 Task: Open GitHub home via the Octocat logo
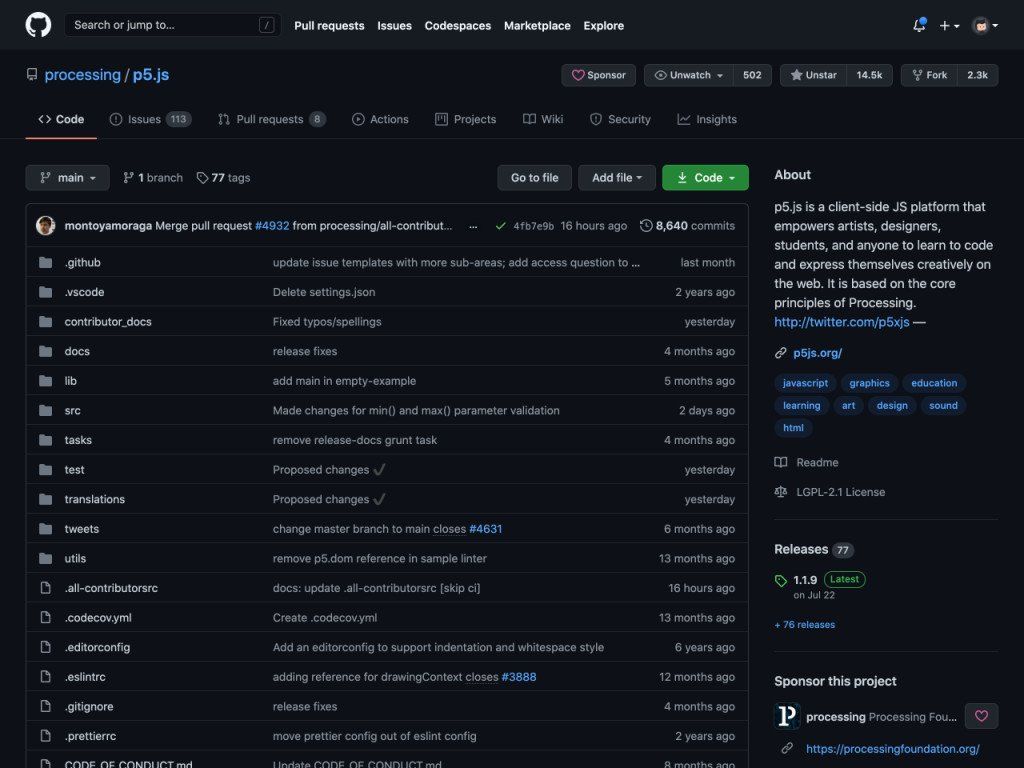(x=38, y=25)
